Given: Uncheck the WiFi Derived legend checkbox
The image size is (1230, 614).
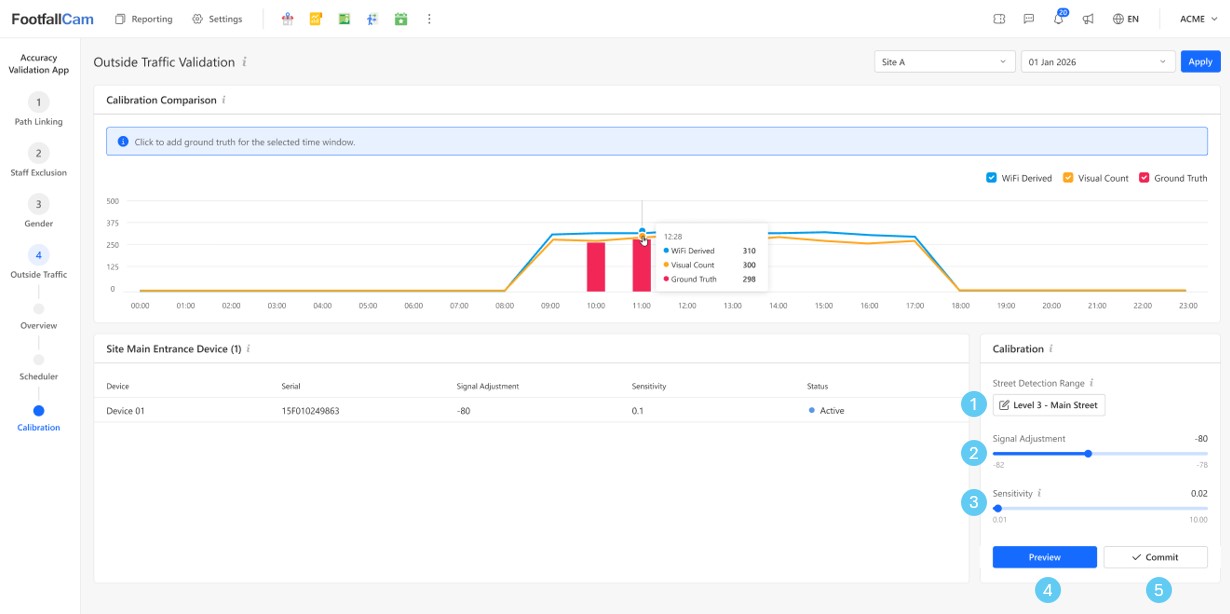Looking at the screenshot, I should coord(992,178).
